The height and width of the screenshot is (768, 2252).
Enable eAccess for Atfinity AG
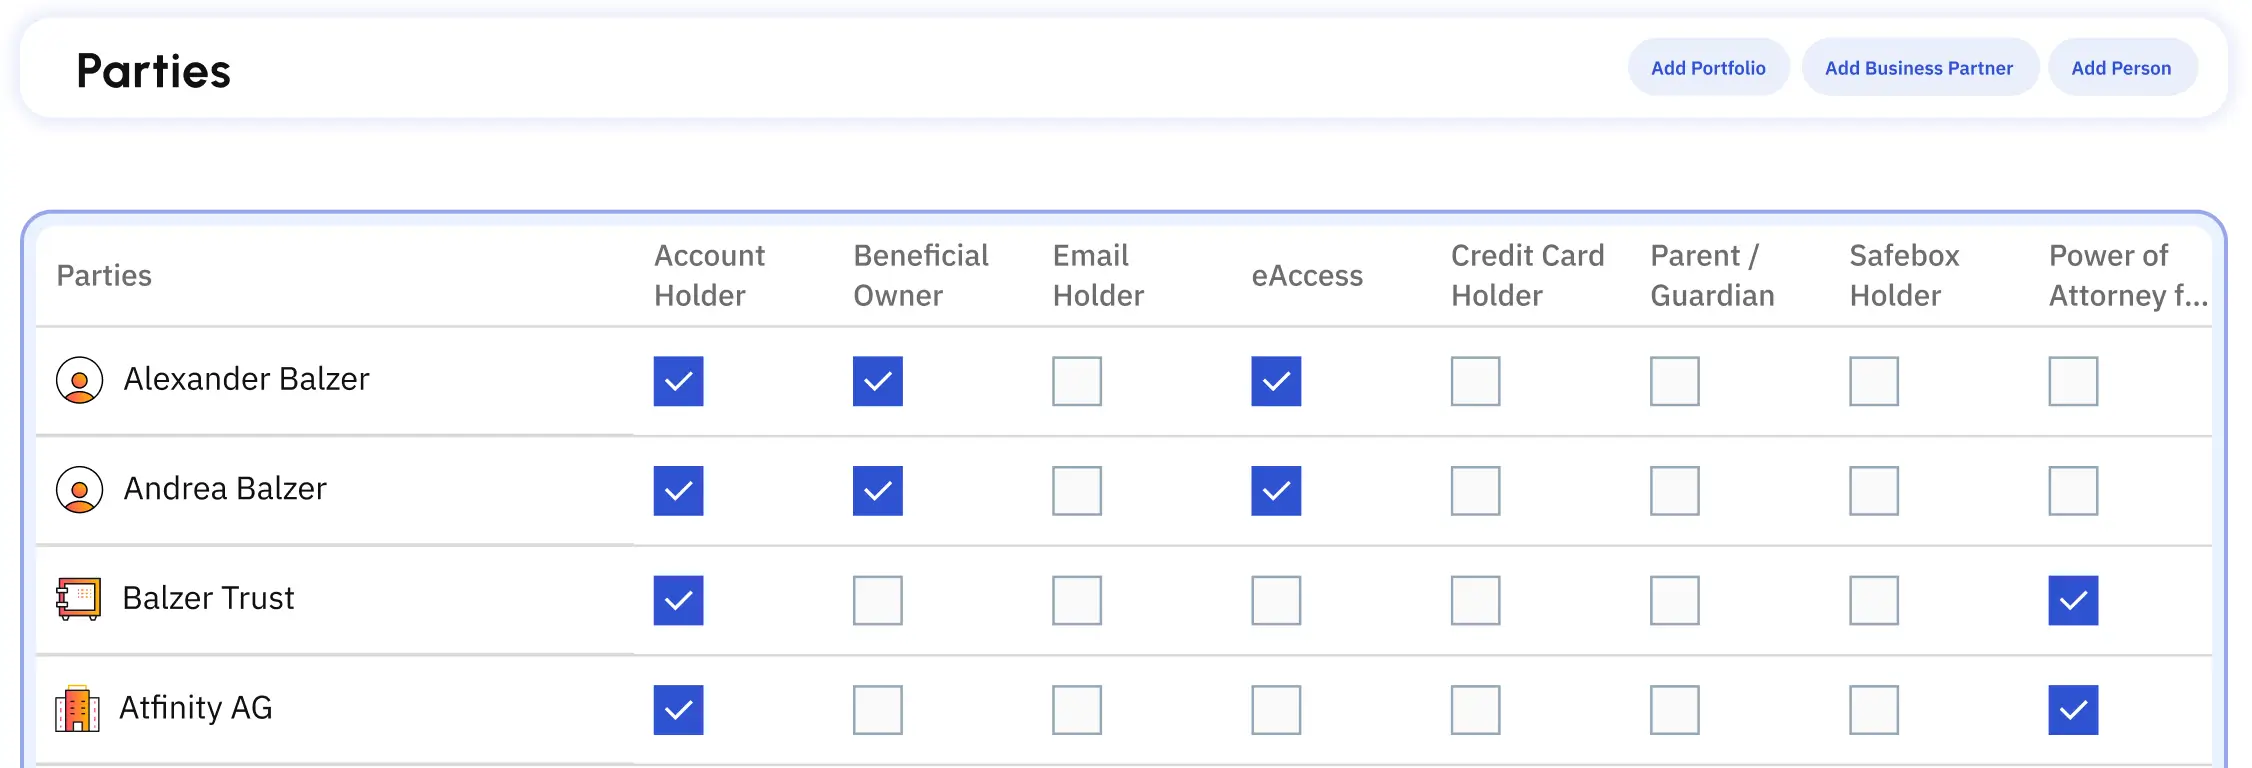click(x=1273, y=709)
